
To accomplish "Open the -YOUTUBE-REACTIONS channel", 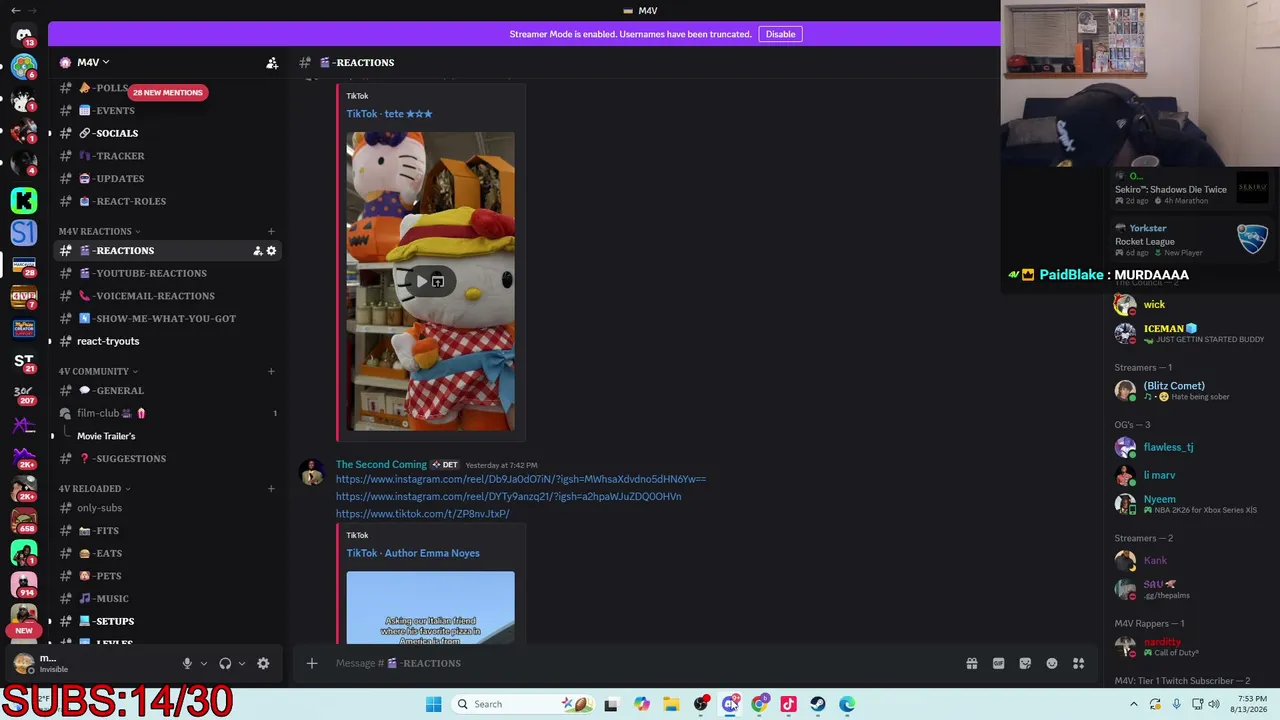I will coord(166,273).
